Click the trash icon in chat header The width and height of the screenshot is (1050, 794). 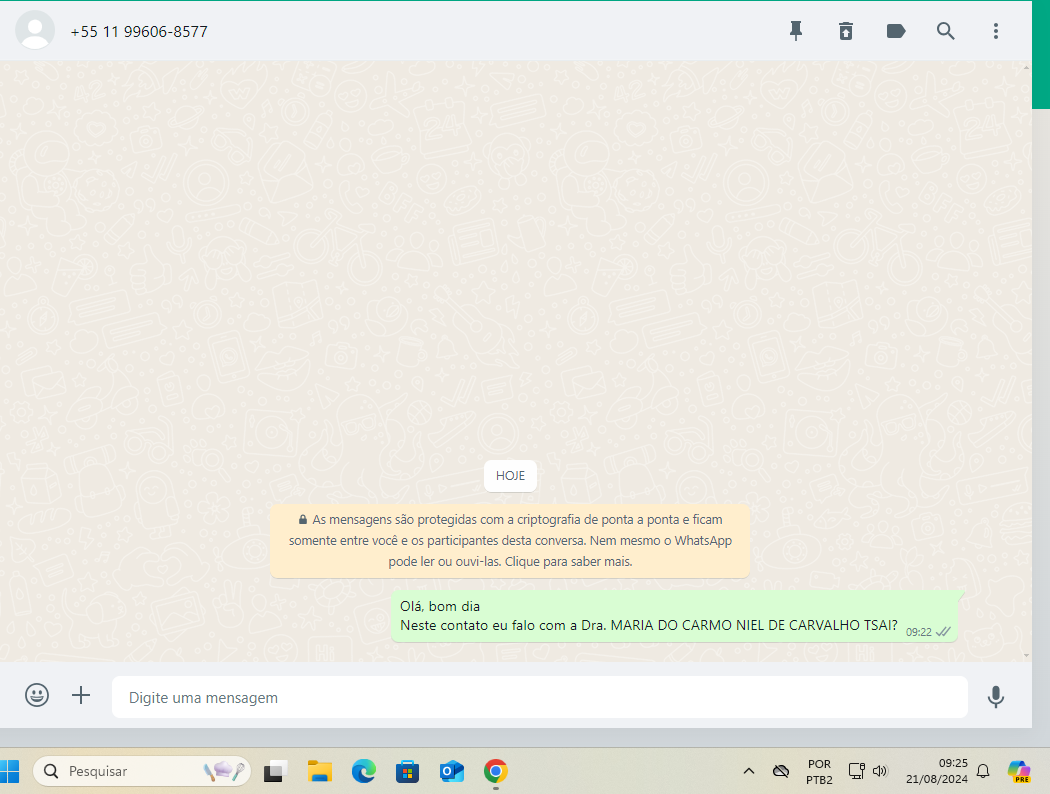click(x=846, y=31)
